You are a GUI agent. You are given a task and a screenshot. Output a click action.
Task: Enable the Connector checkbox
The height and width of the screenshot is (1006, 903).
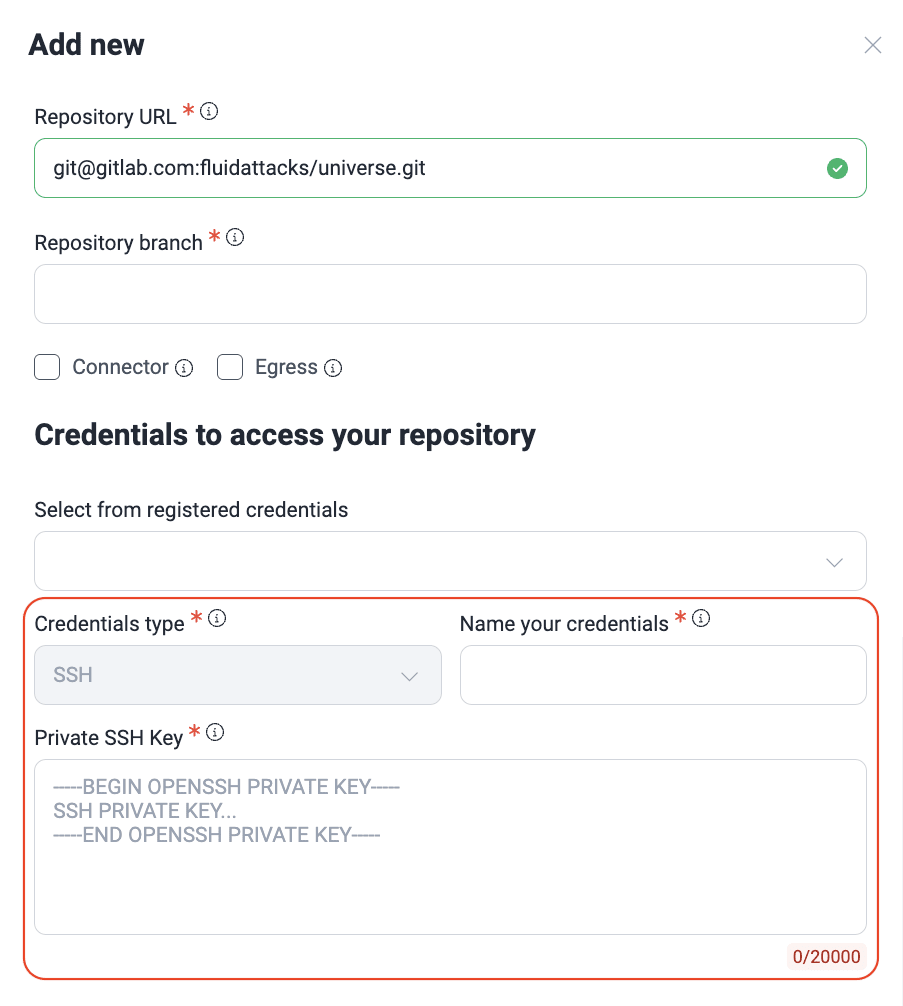(47, 367)
